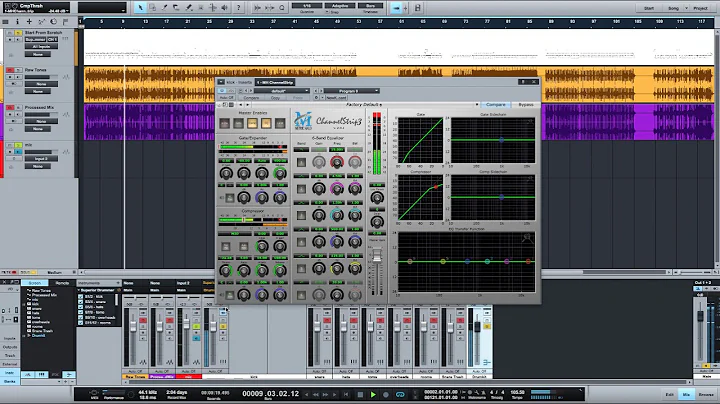
Task: Open the plugin preset 'default' dropdown
Action: pyautogui.click(x=282, y=91)
